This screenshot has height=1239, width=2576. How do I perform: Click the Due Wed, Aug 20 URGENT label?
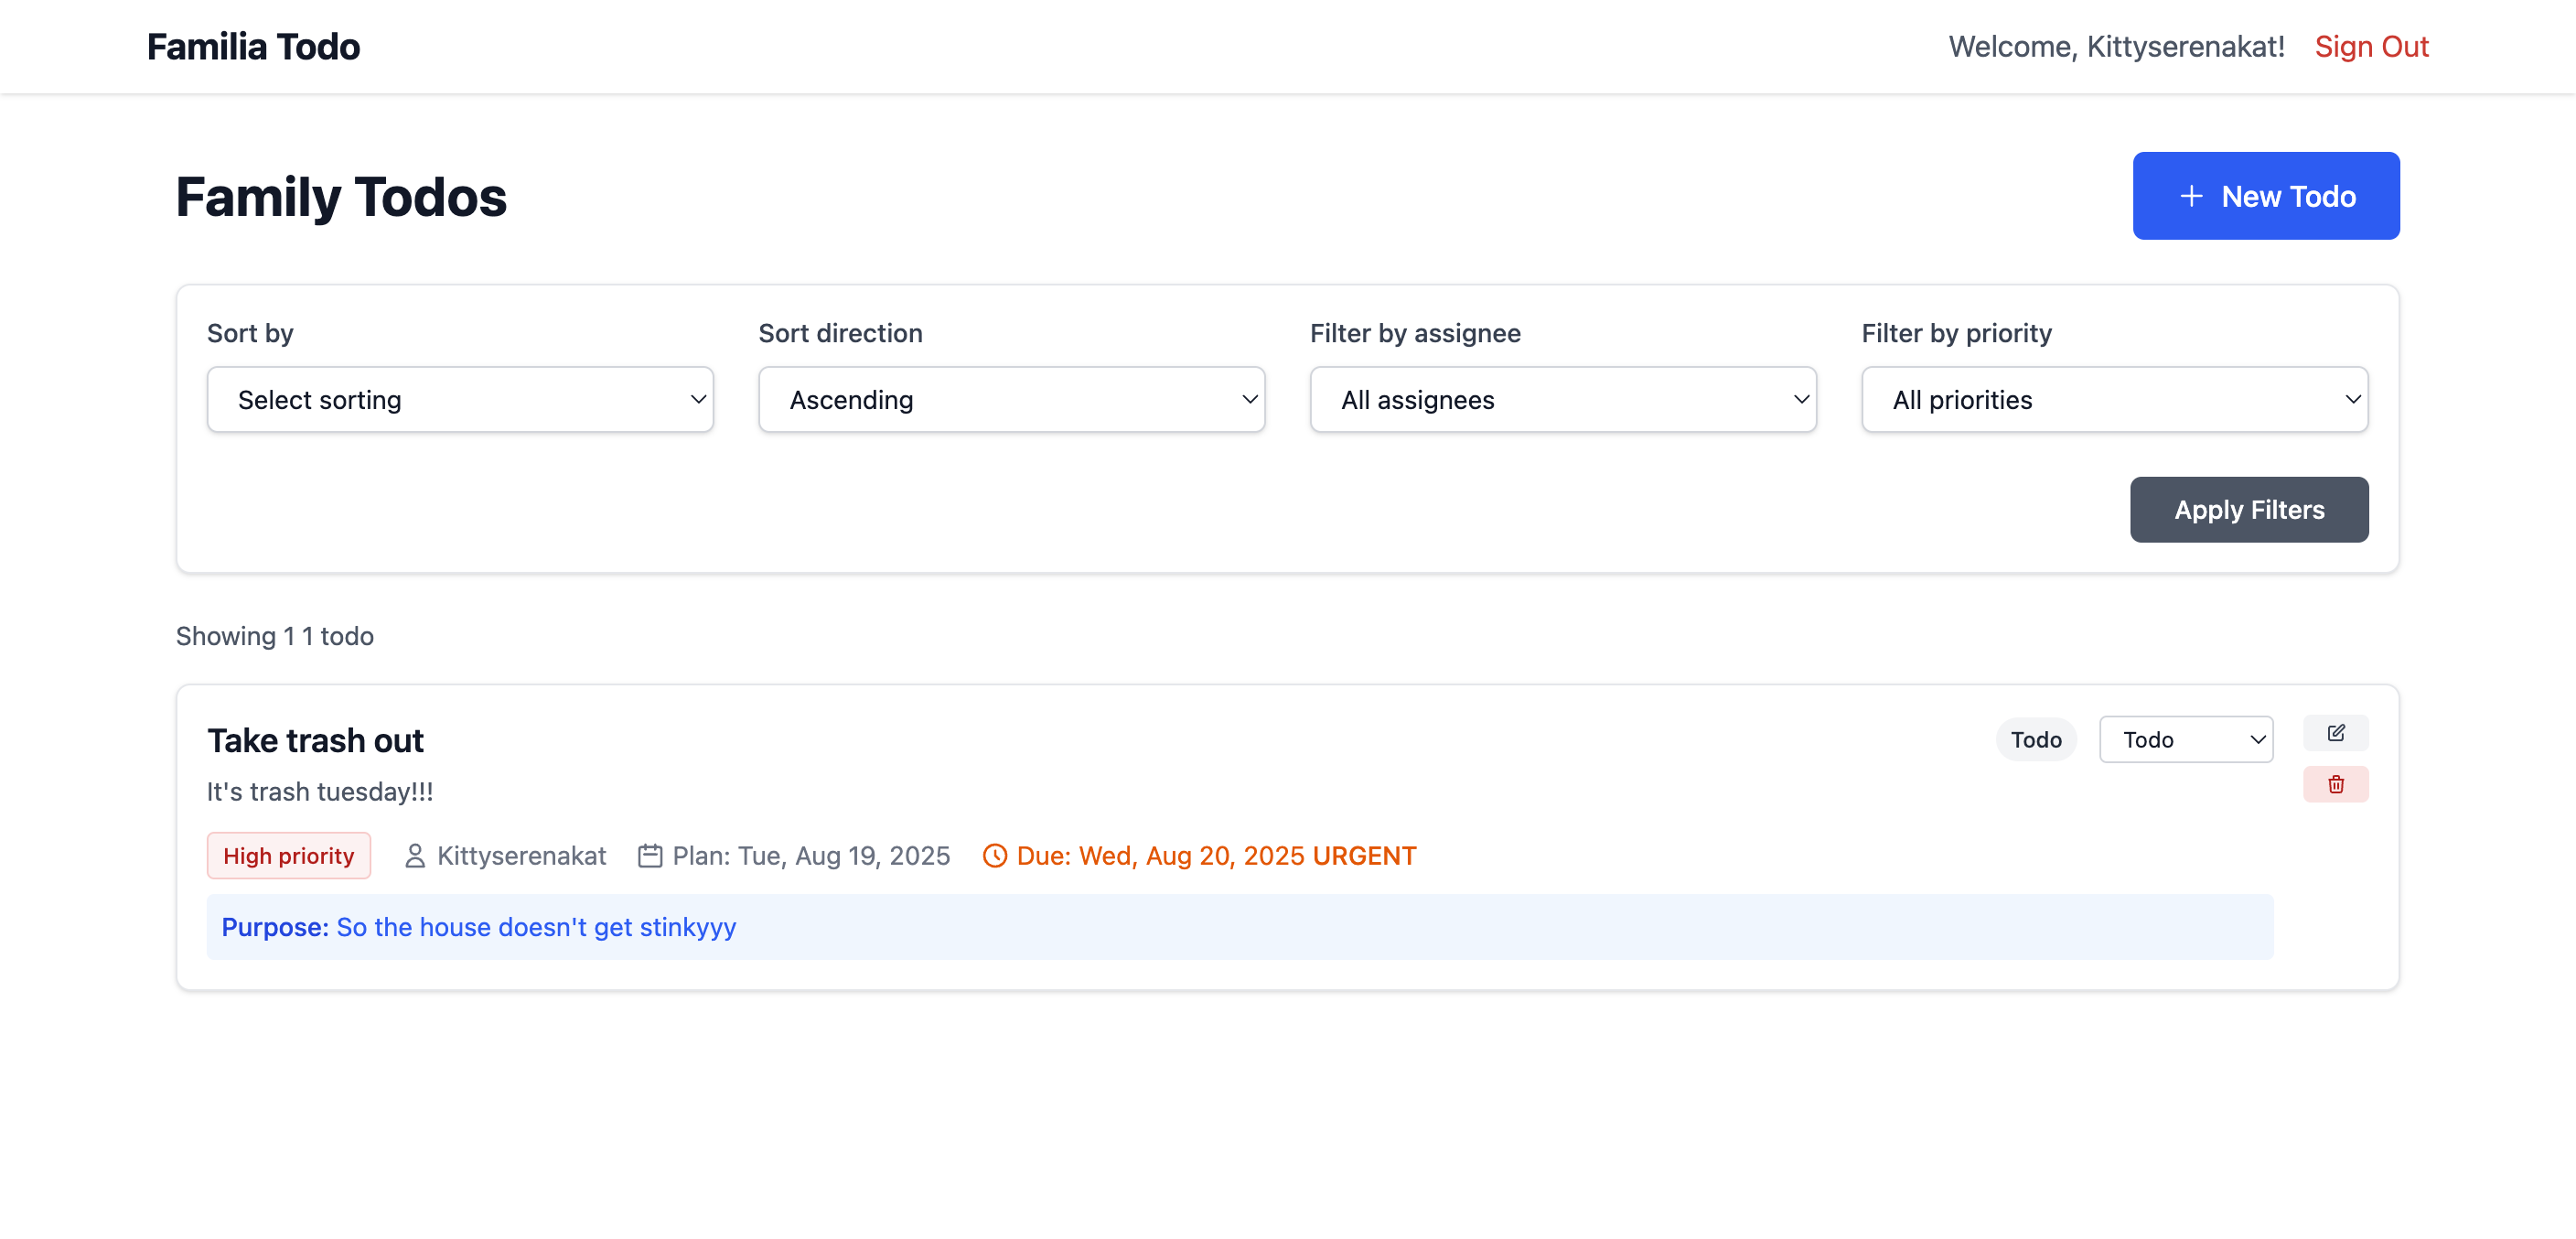tap(1216, 856)
